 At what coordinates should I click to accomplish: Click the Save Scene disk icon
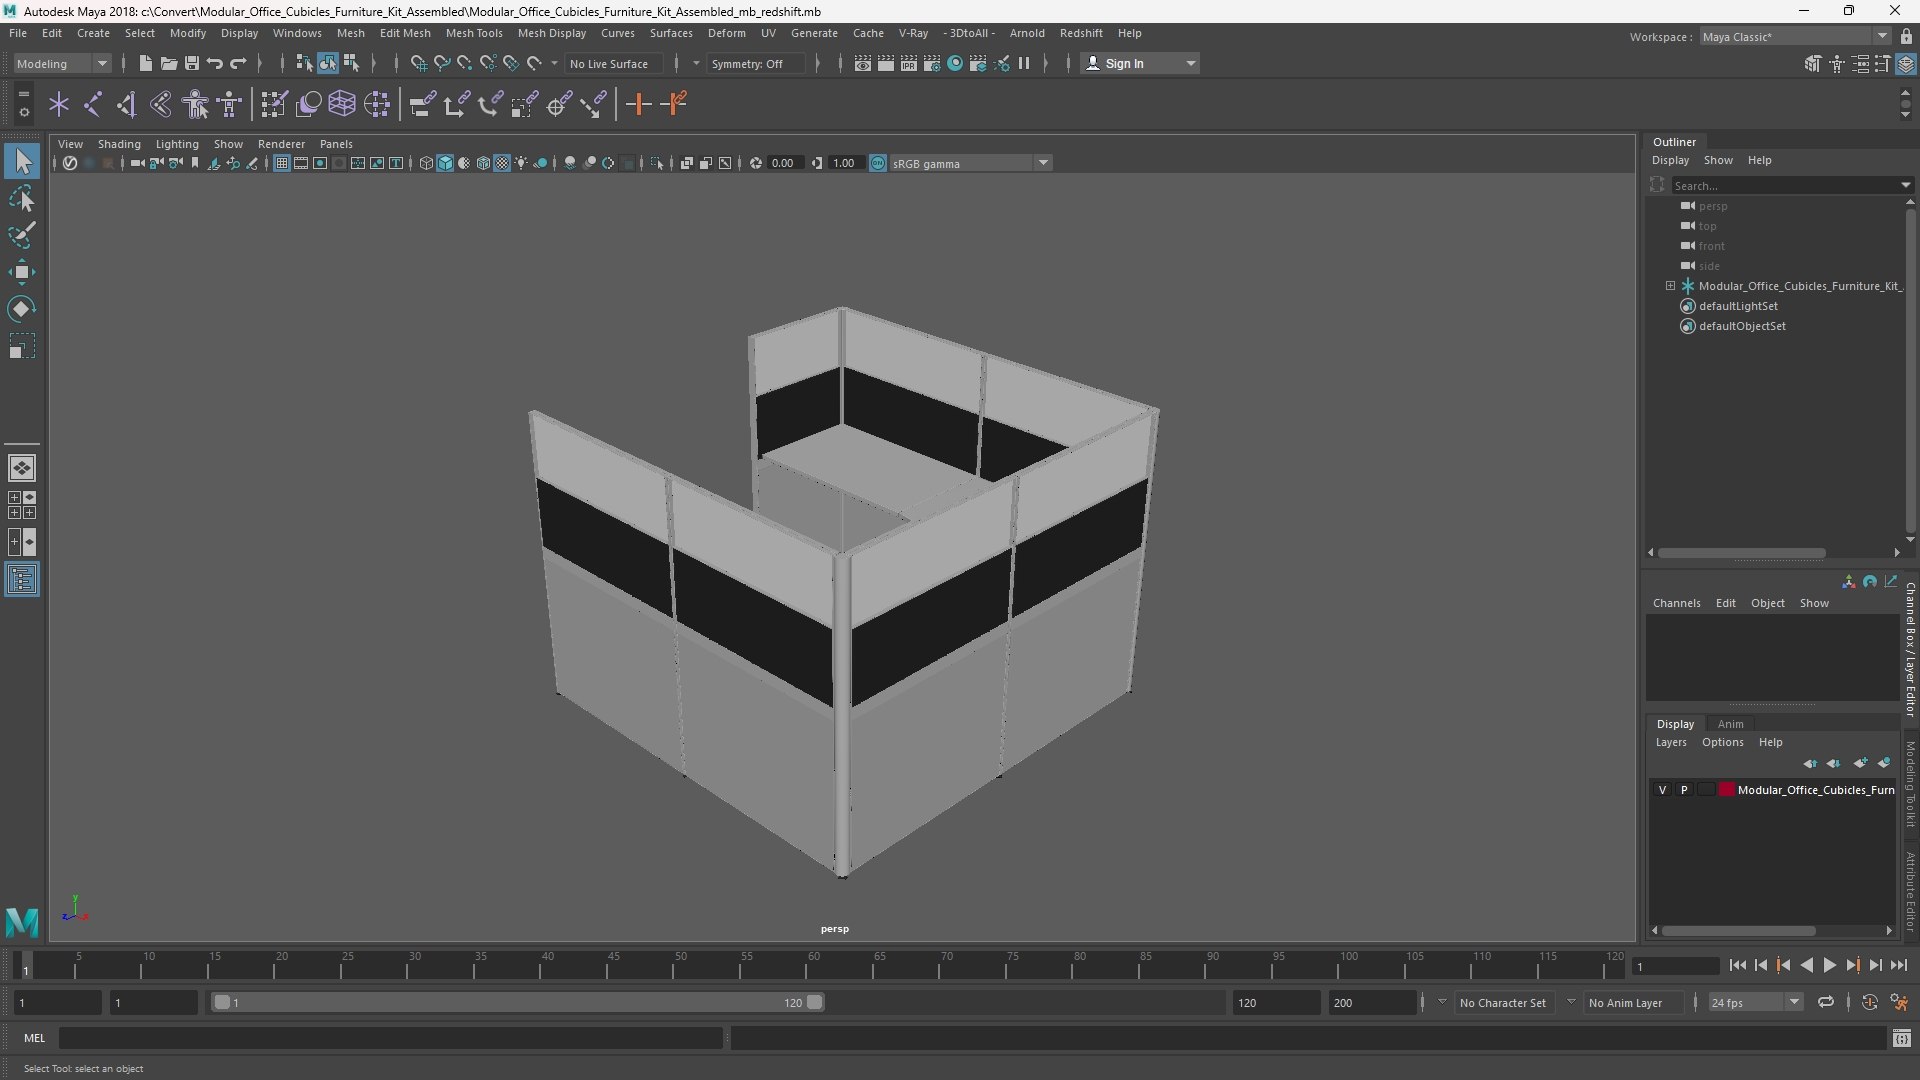tap(191, 63)
